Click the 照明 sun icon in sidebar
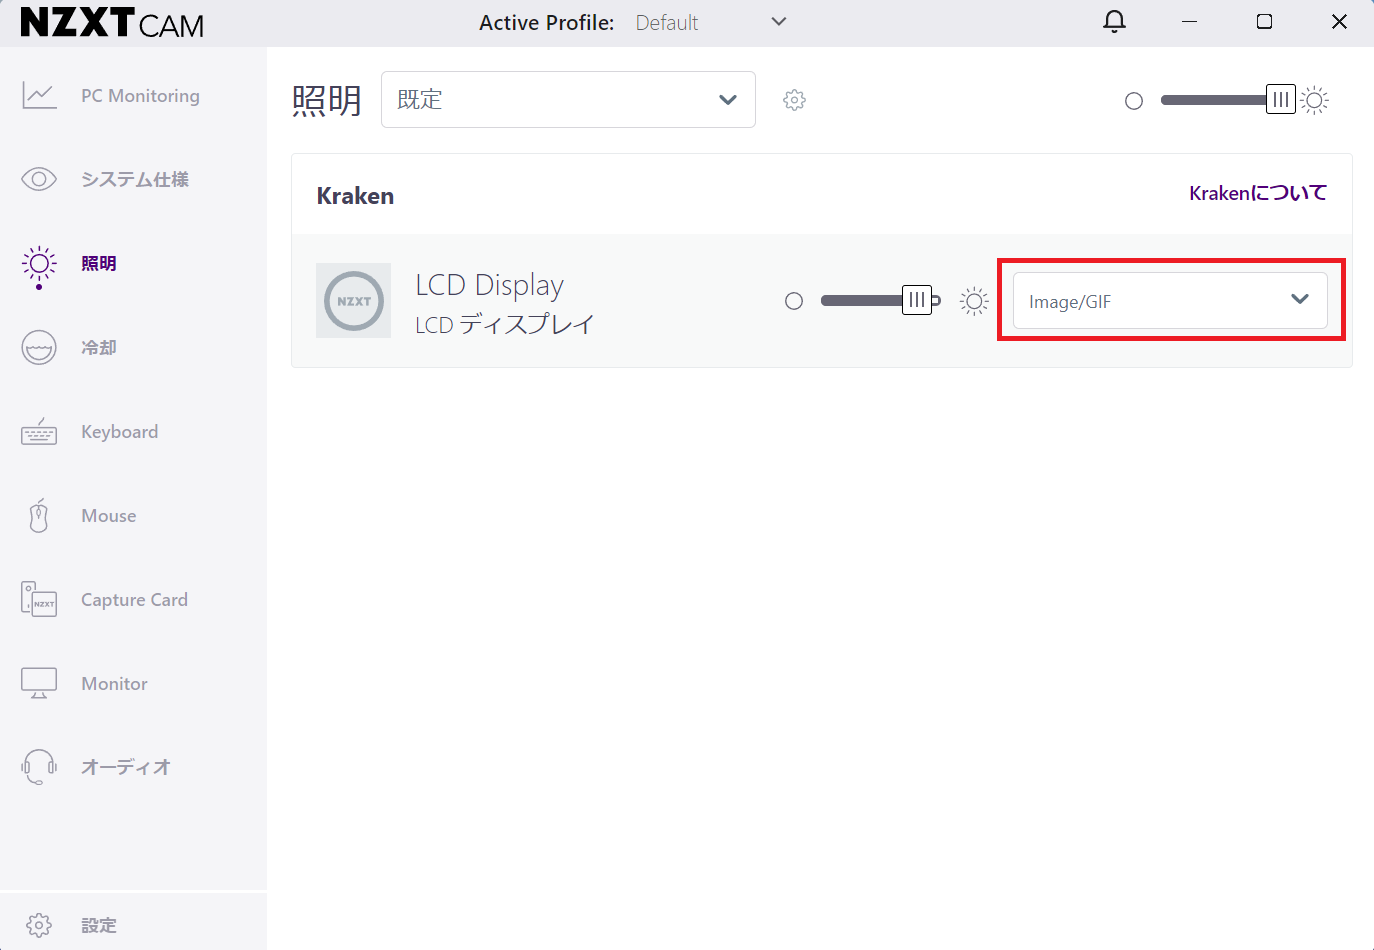The width and height of the screenshot is (1374, 950). [x=39, y=264]
